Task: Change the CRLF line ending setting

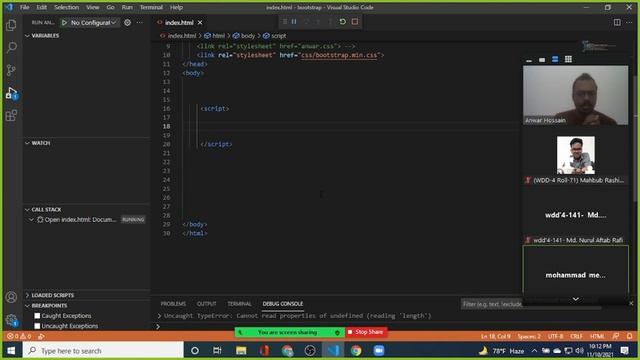Action: pos(576,336)
